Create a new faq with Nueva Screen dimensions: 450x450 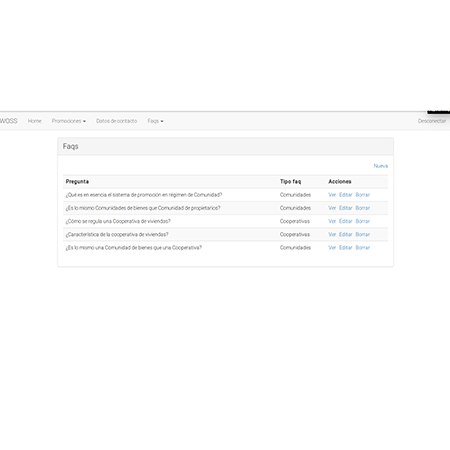(x=381, y=166)
